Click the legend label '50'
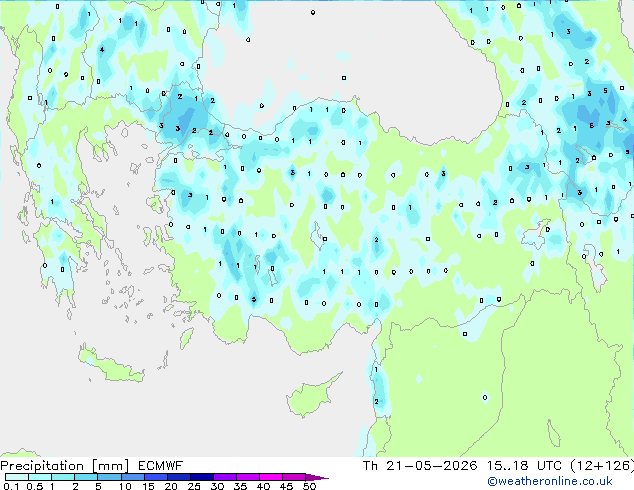 (x=309, y=486)
